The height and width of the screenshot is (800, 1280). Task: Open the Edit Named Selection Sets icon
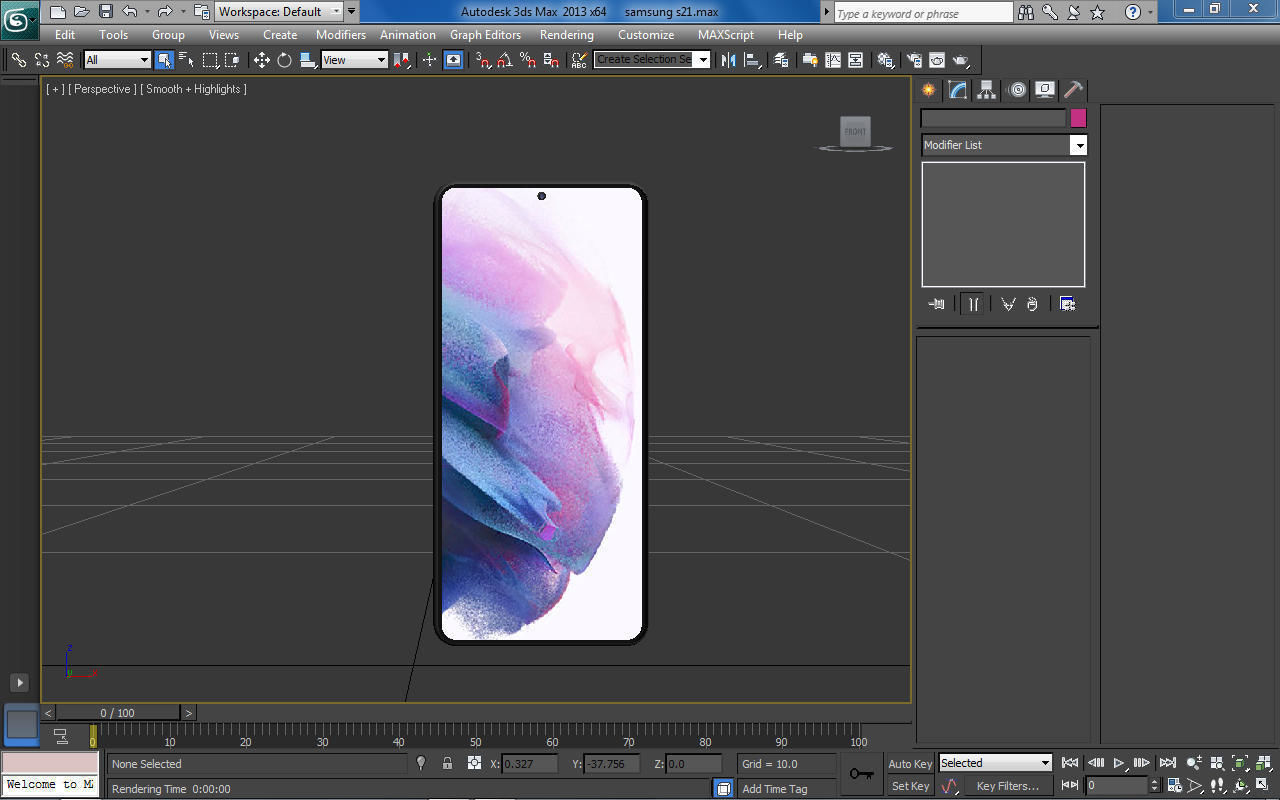(x=579, y=60)
